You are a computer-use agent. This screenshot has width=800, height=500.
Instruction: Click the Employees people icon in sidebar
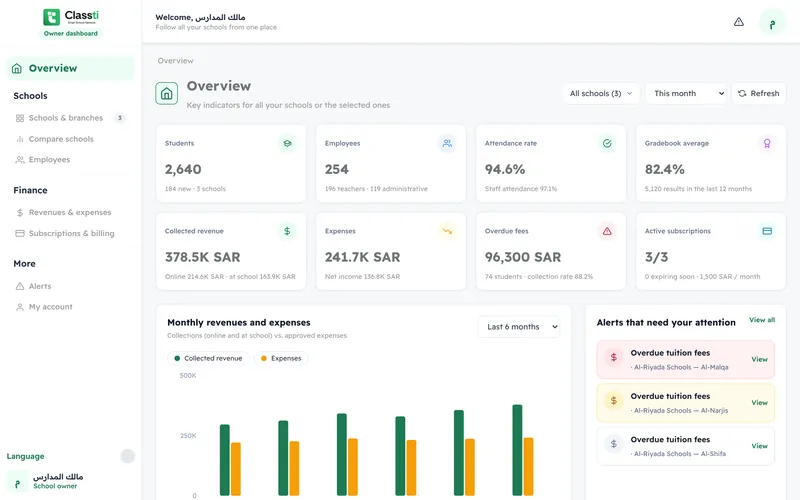coord(20,160)
